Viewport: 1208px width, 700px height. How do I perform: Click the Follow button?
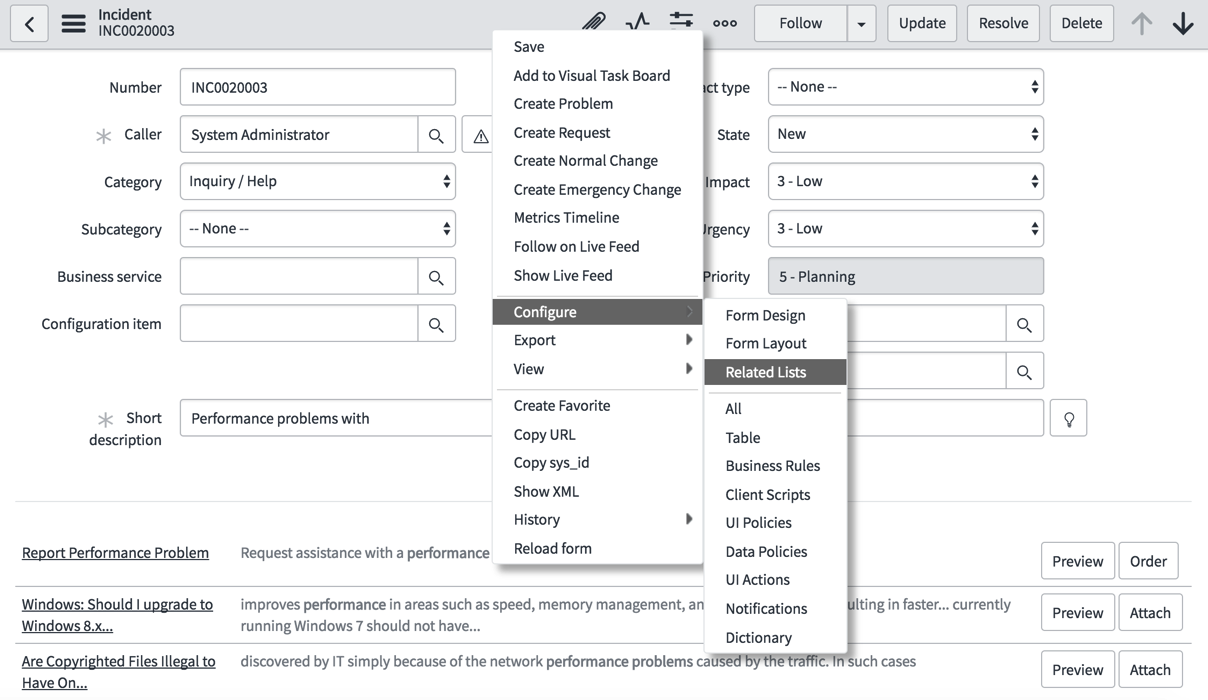pyautogui.click(x=800, y=23)
